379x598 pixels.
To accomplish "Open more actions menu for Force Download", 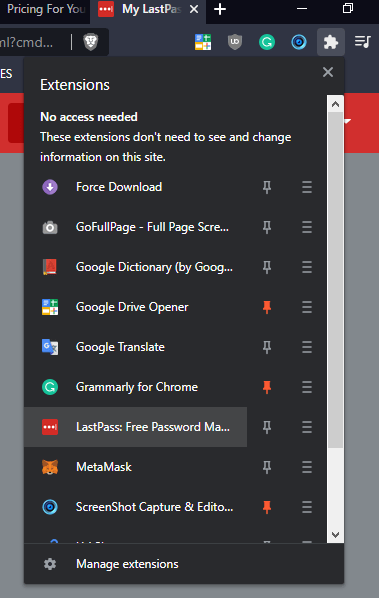I will pyautogui.click(x=307, y=187).
